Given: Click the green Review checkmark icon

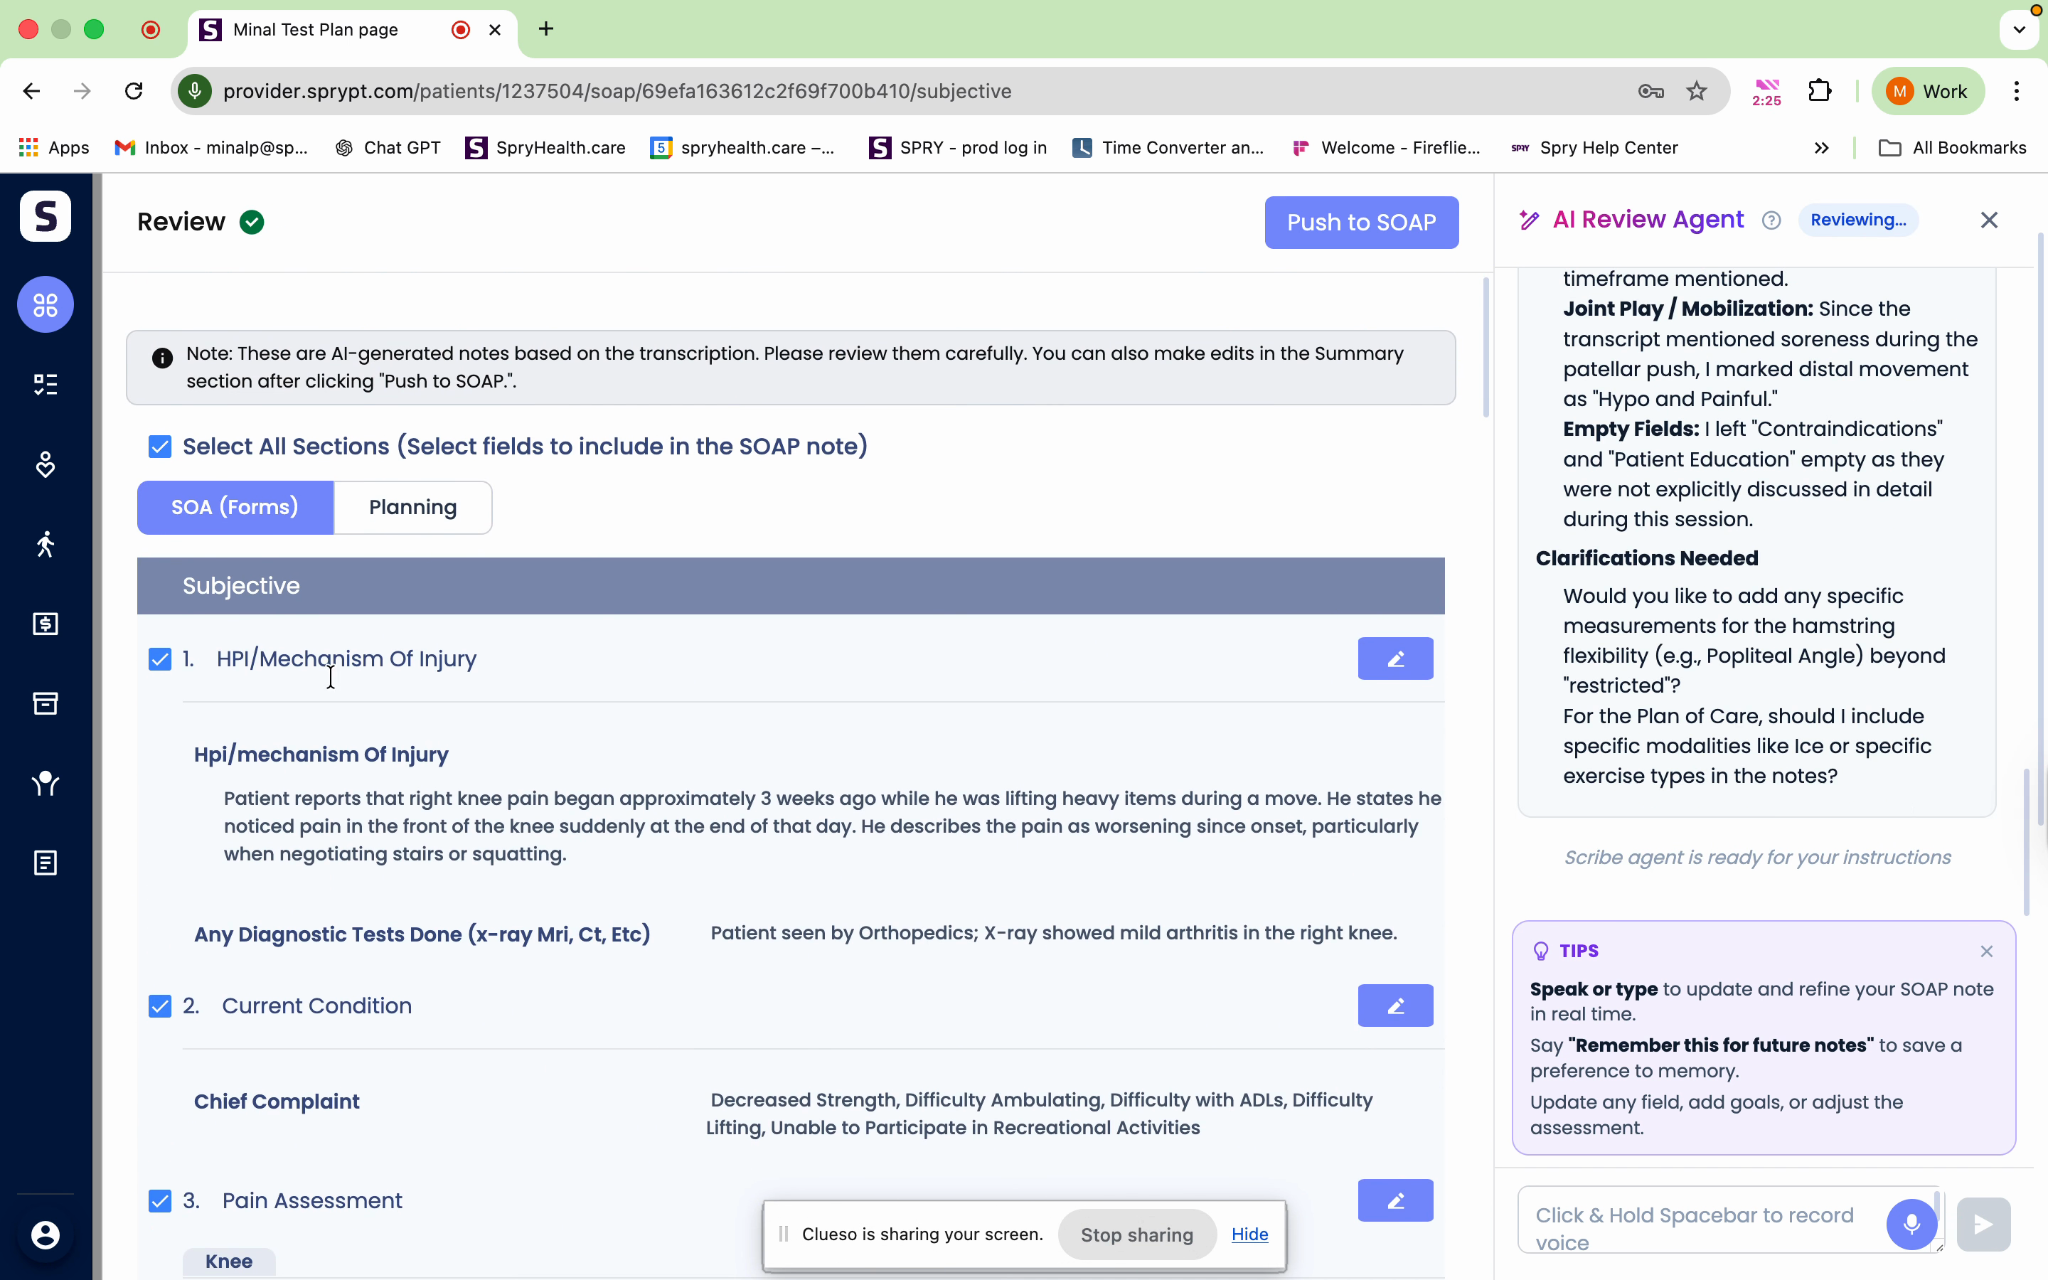Looking at the screenshot, I should [x=252, y=222].
